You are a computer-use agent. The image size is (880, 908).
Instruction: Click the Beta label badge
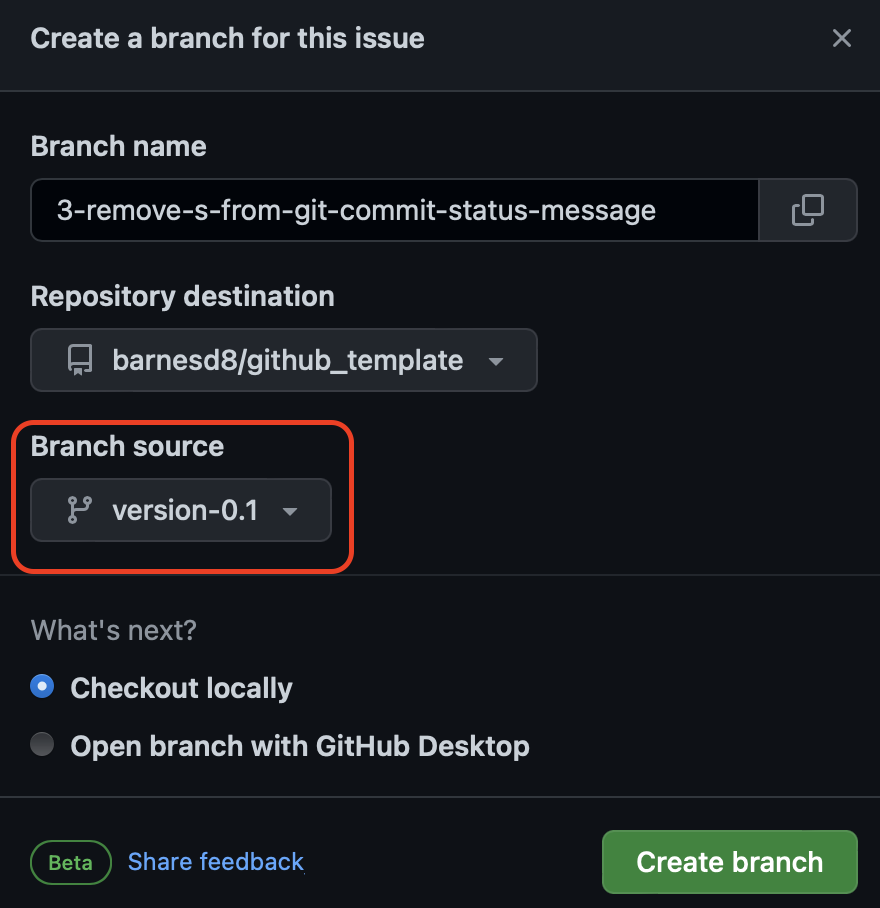[x=71, y=862]
